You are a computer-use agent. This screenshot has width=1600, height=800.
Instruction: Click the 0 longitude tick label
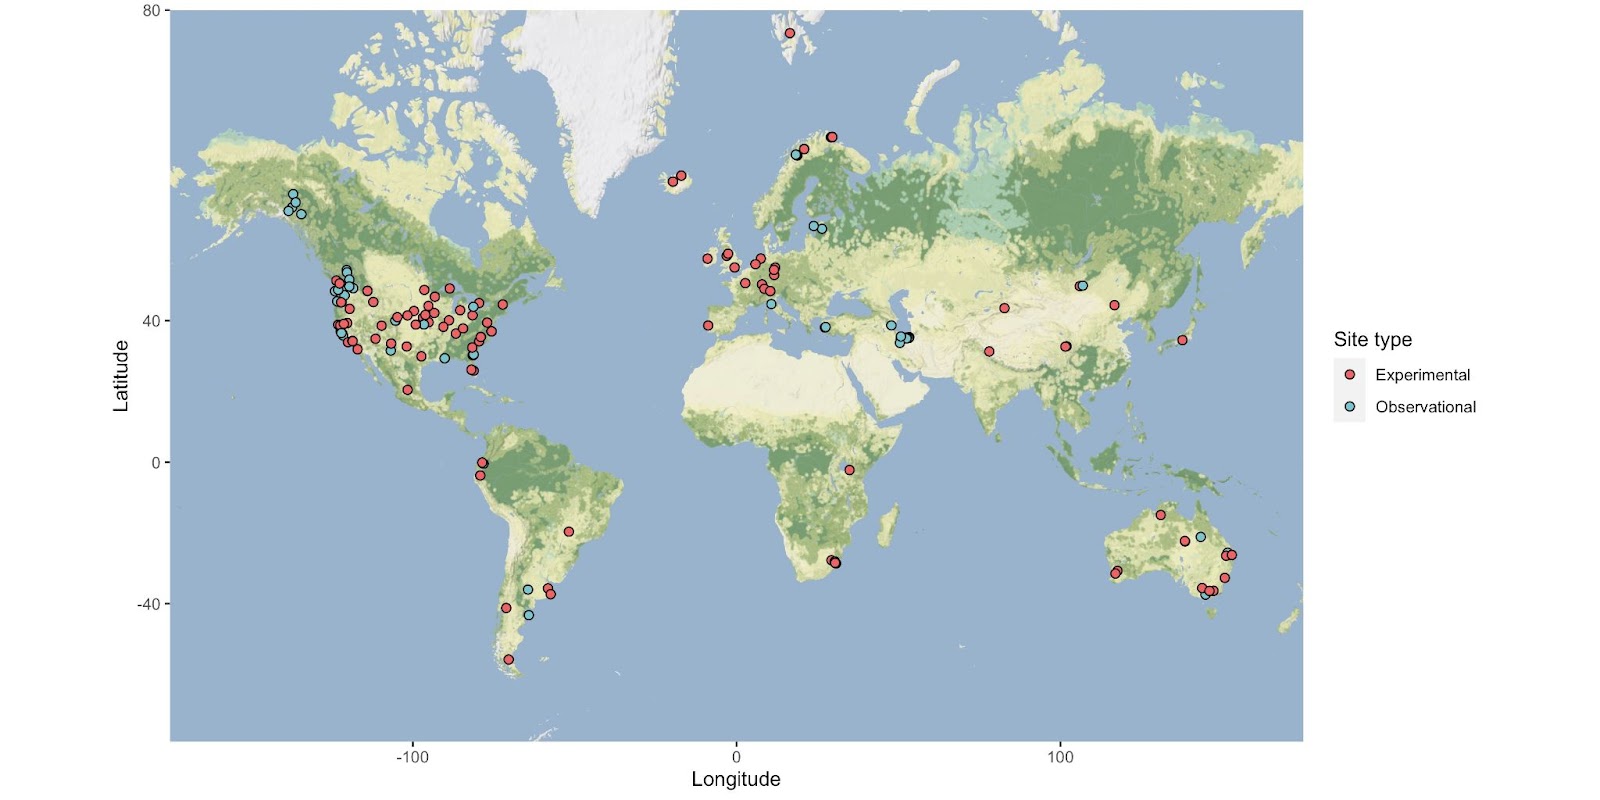point(736,757)
